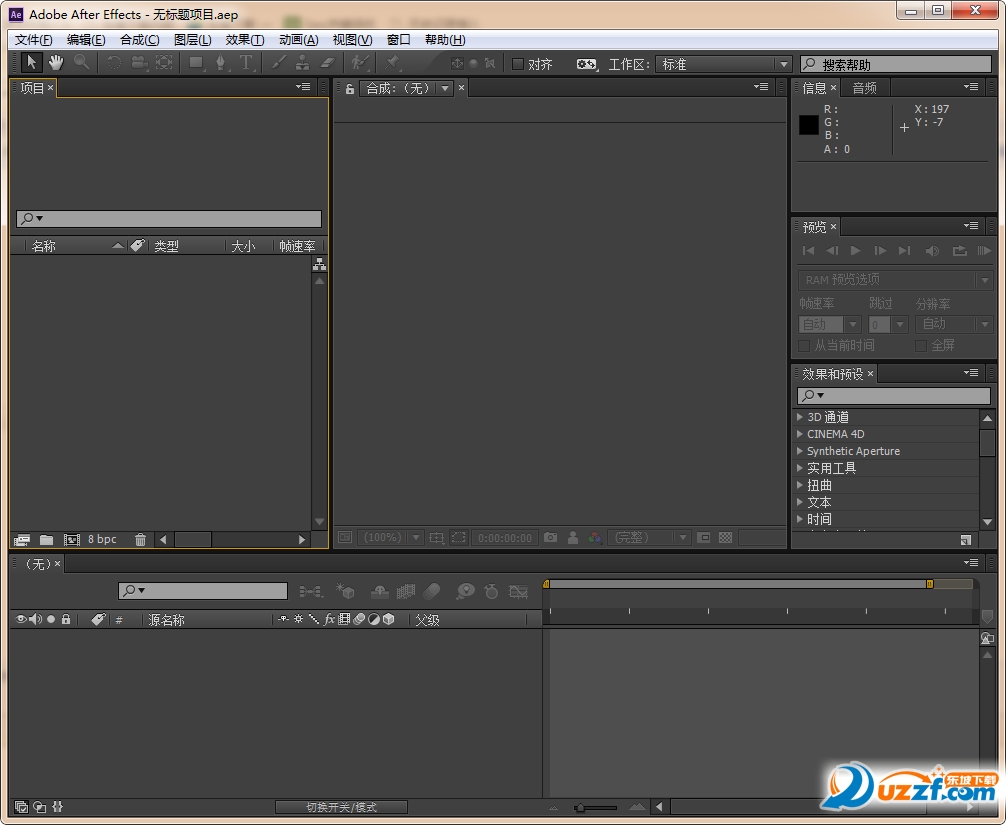Select the Selection arrow tool
This screenshot has width=1006, height=825.
tap(31, 63)
